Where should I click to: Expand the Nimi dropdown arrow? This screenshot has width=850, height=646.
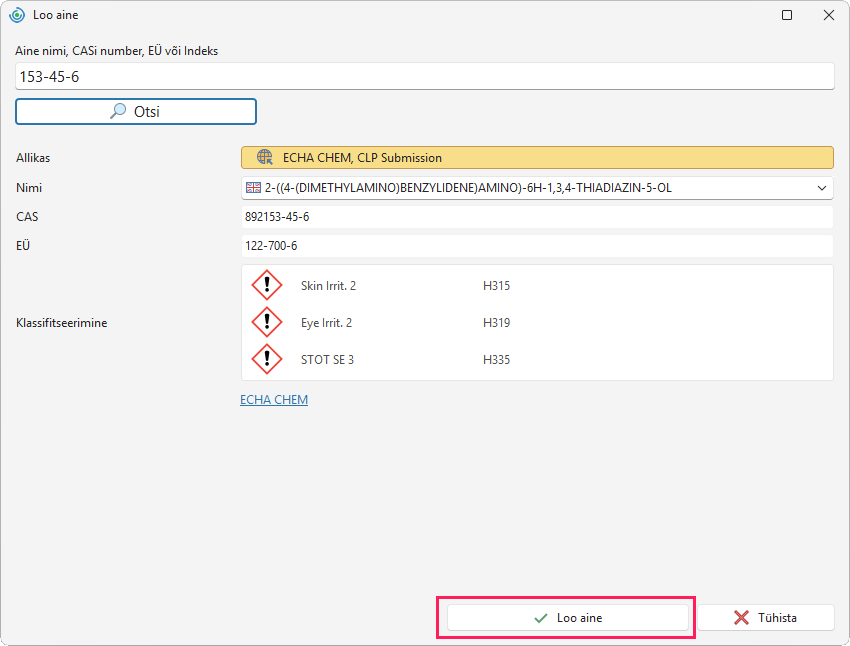click(822, 188)
